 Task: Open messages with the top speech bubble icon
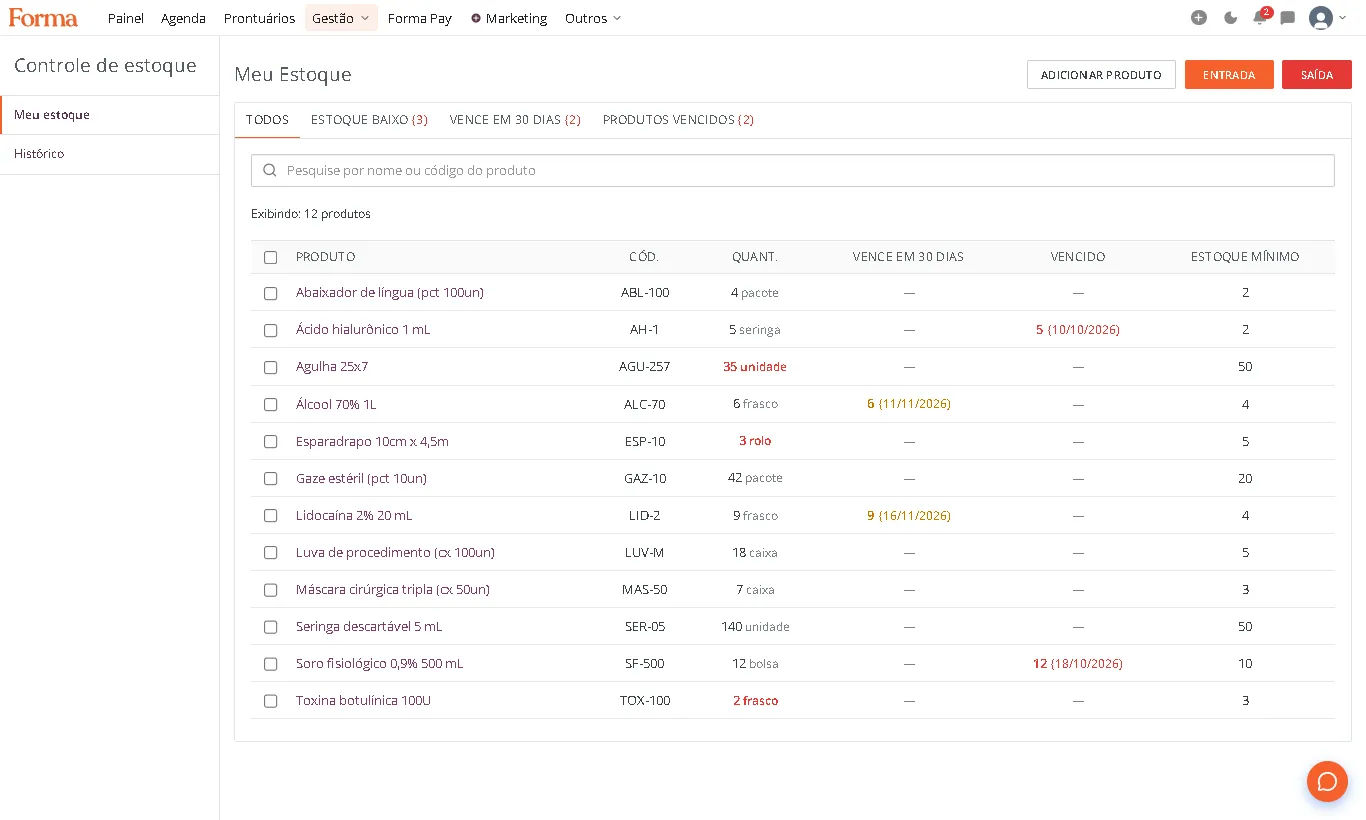pyautogui.click(x=1288, y=18)
